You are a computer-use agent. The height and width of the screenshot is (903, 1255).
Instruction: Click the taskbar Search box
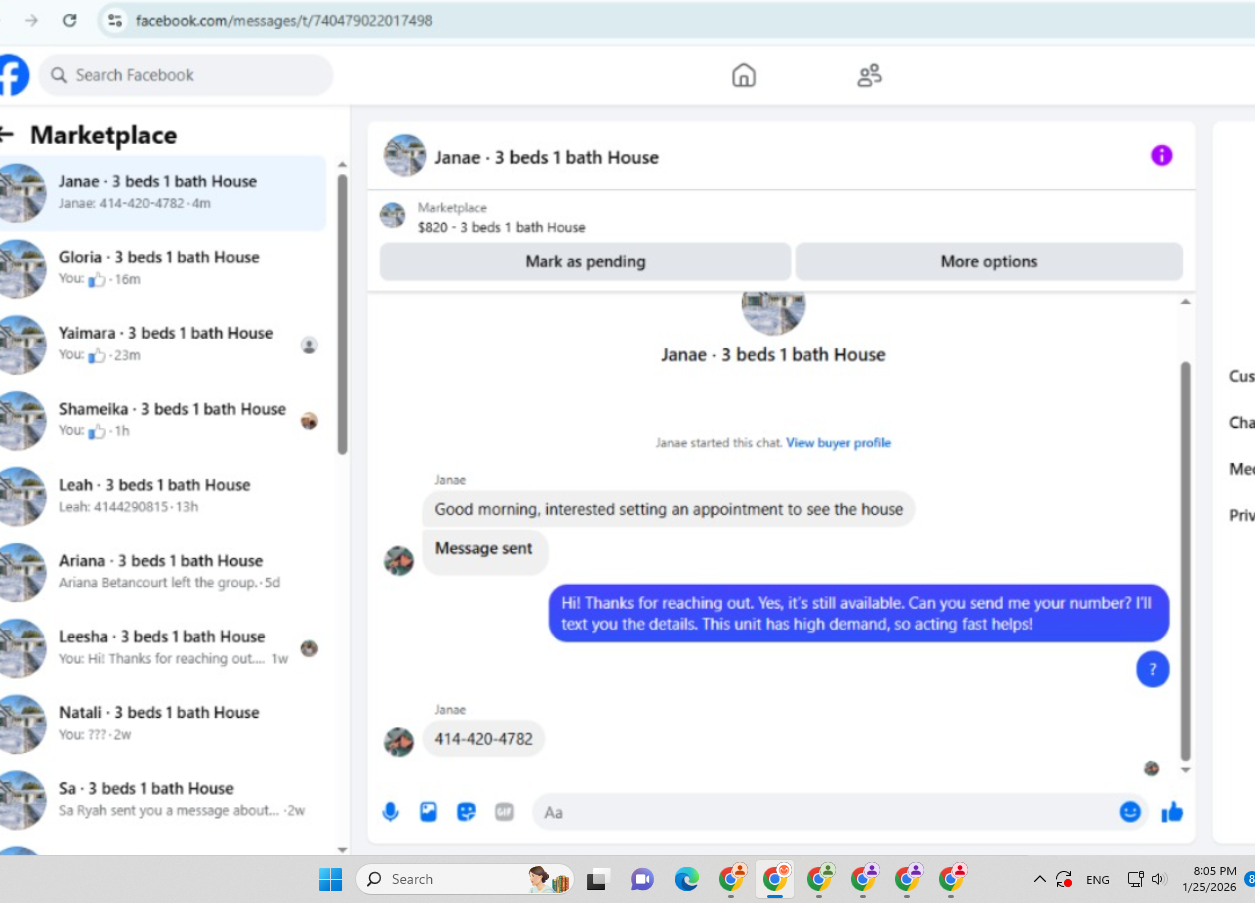tap(465, 879)
